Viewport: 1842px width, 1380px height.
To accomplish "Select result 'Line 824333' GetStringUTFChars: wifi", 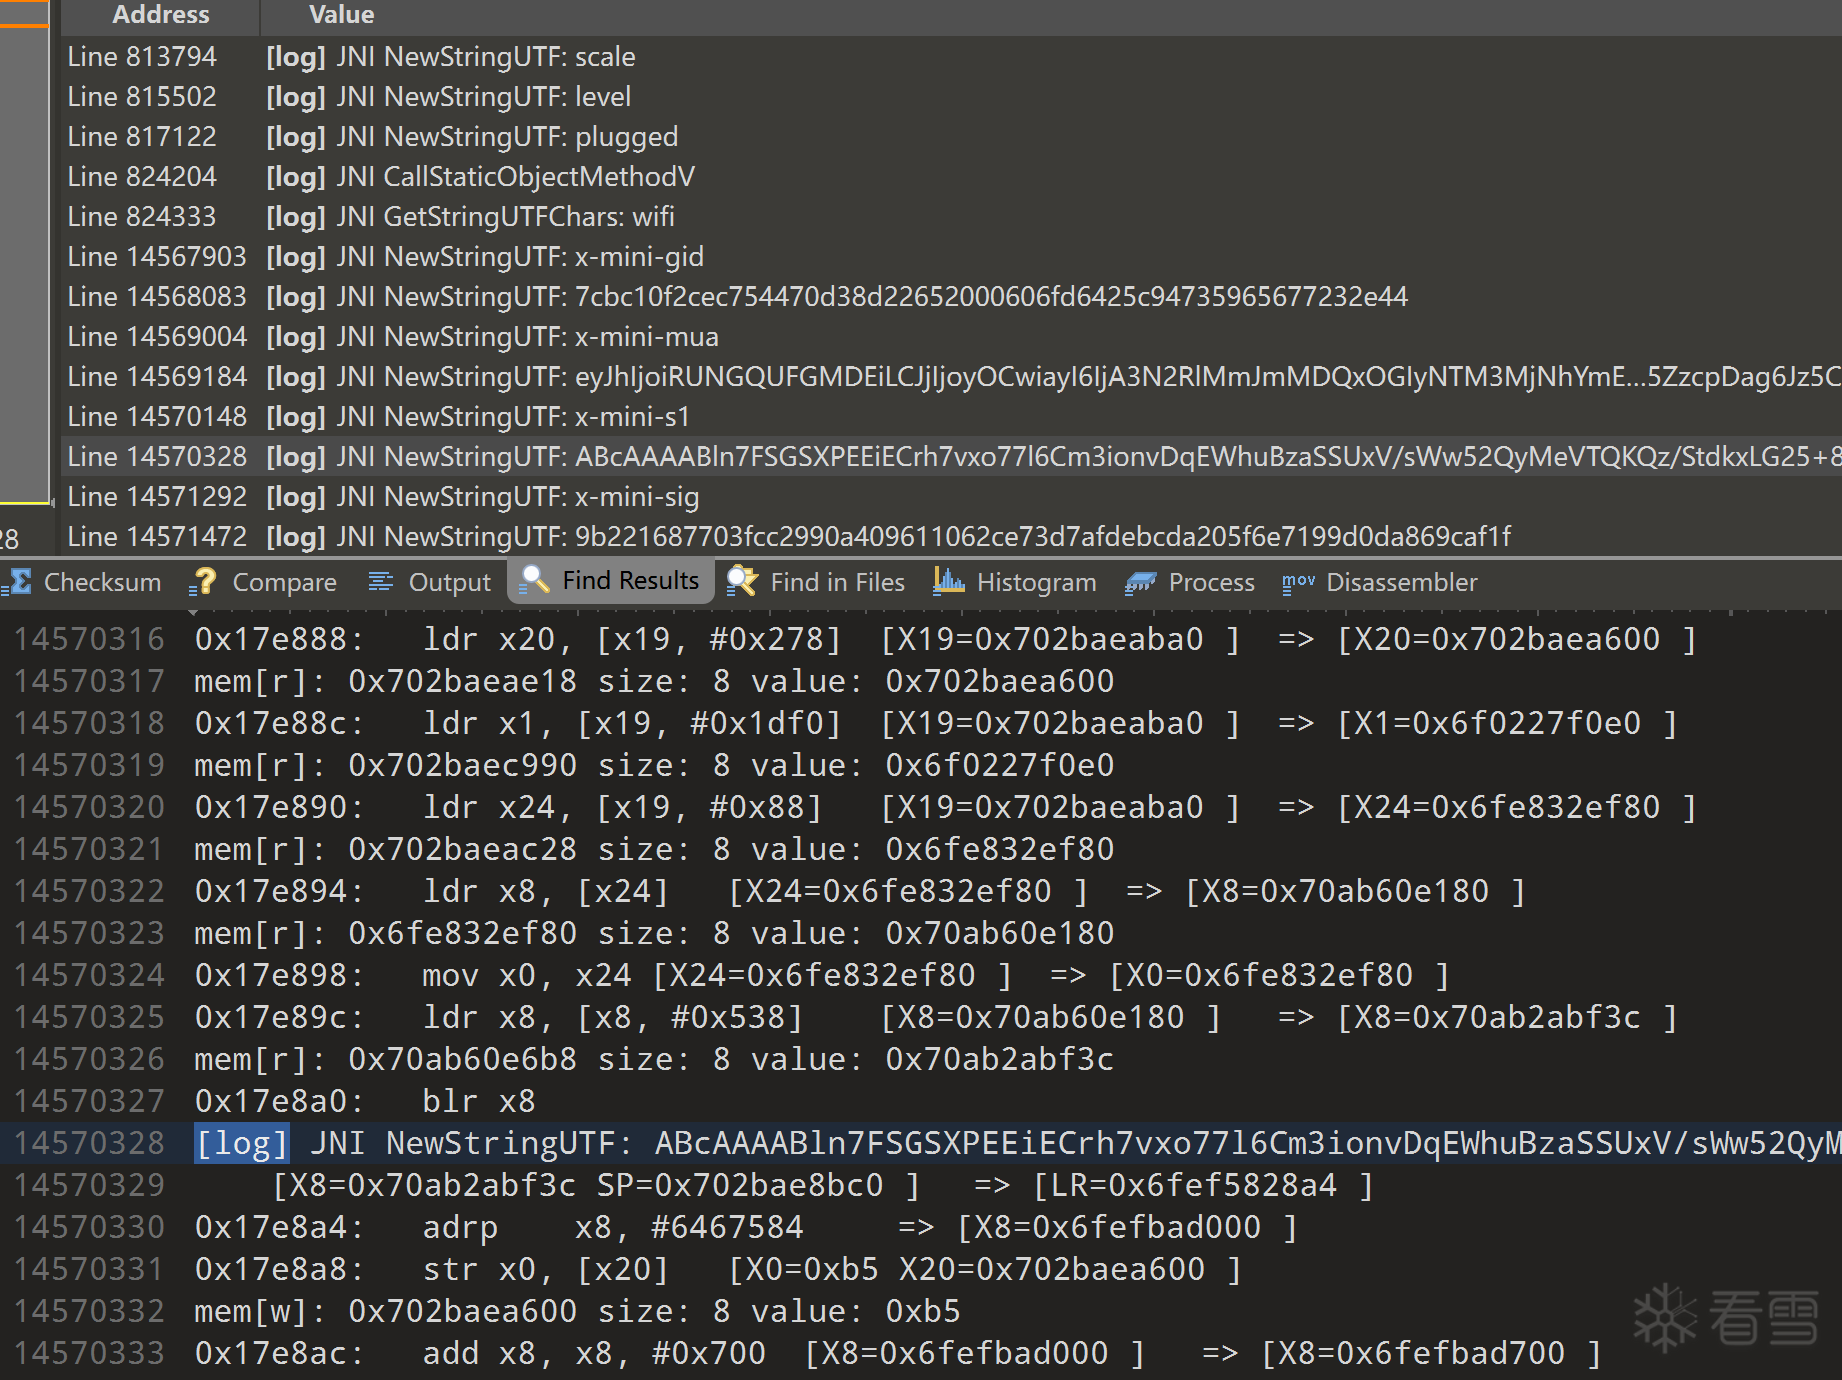I will 951,217.
